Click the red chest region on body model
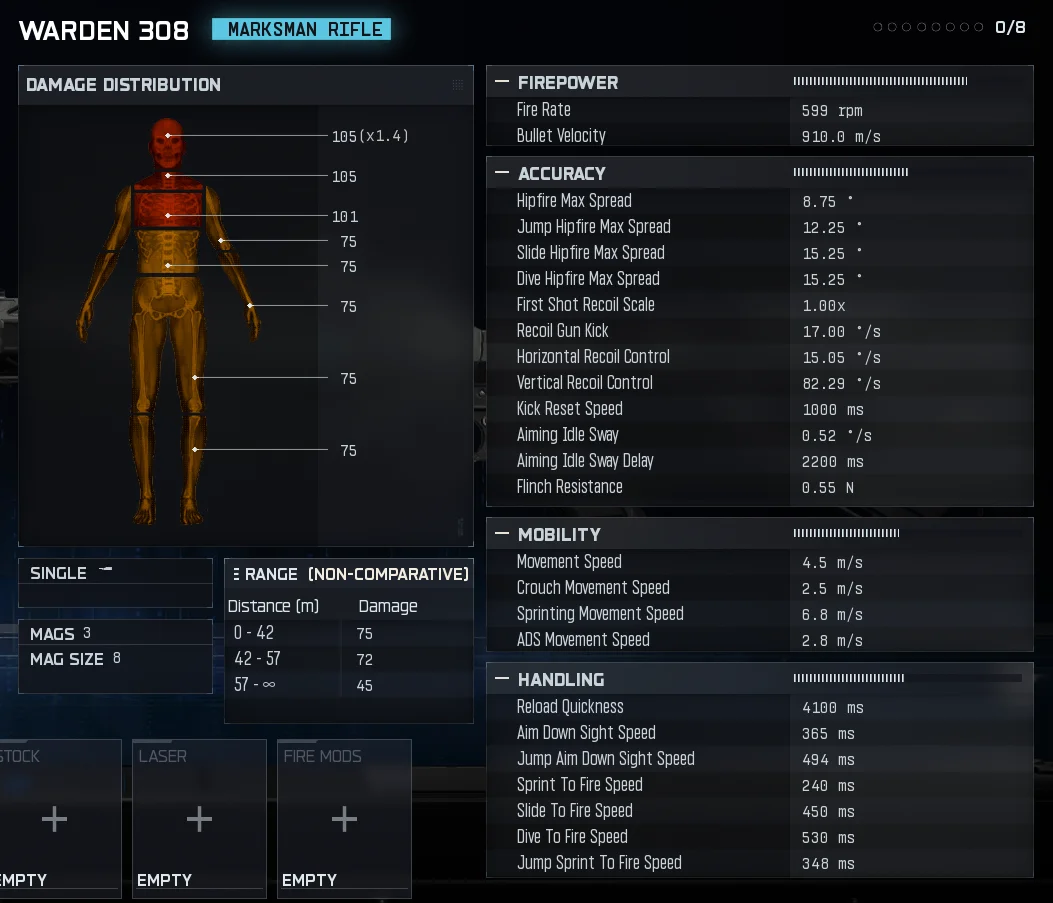 coord(168,212)
